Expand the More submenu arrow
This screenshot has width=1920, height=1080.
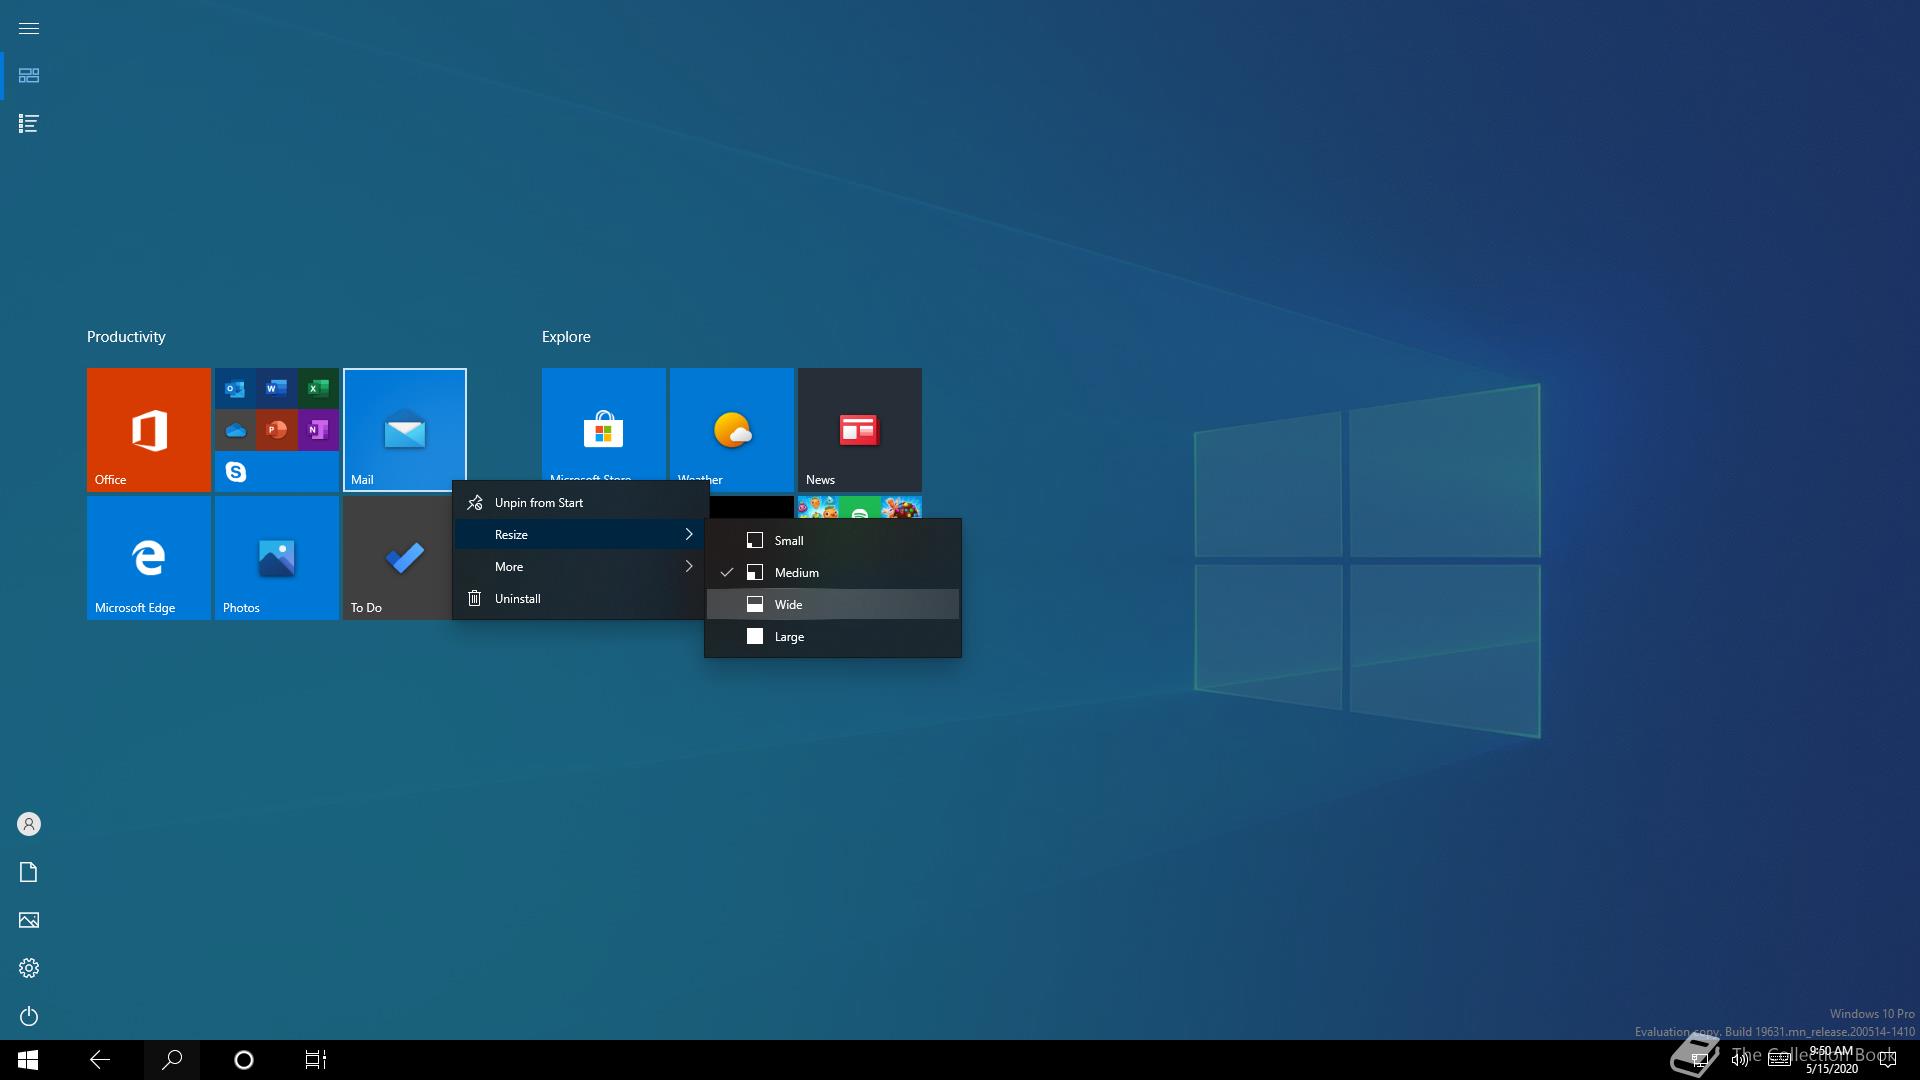pos(689,567)
